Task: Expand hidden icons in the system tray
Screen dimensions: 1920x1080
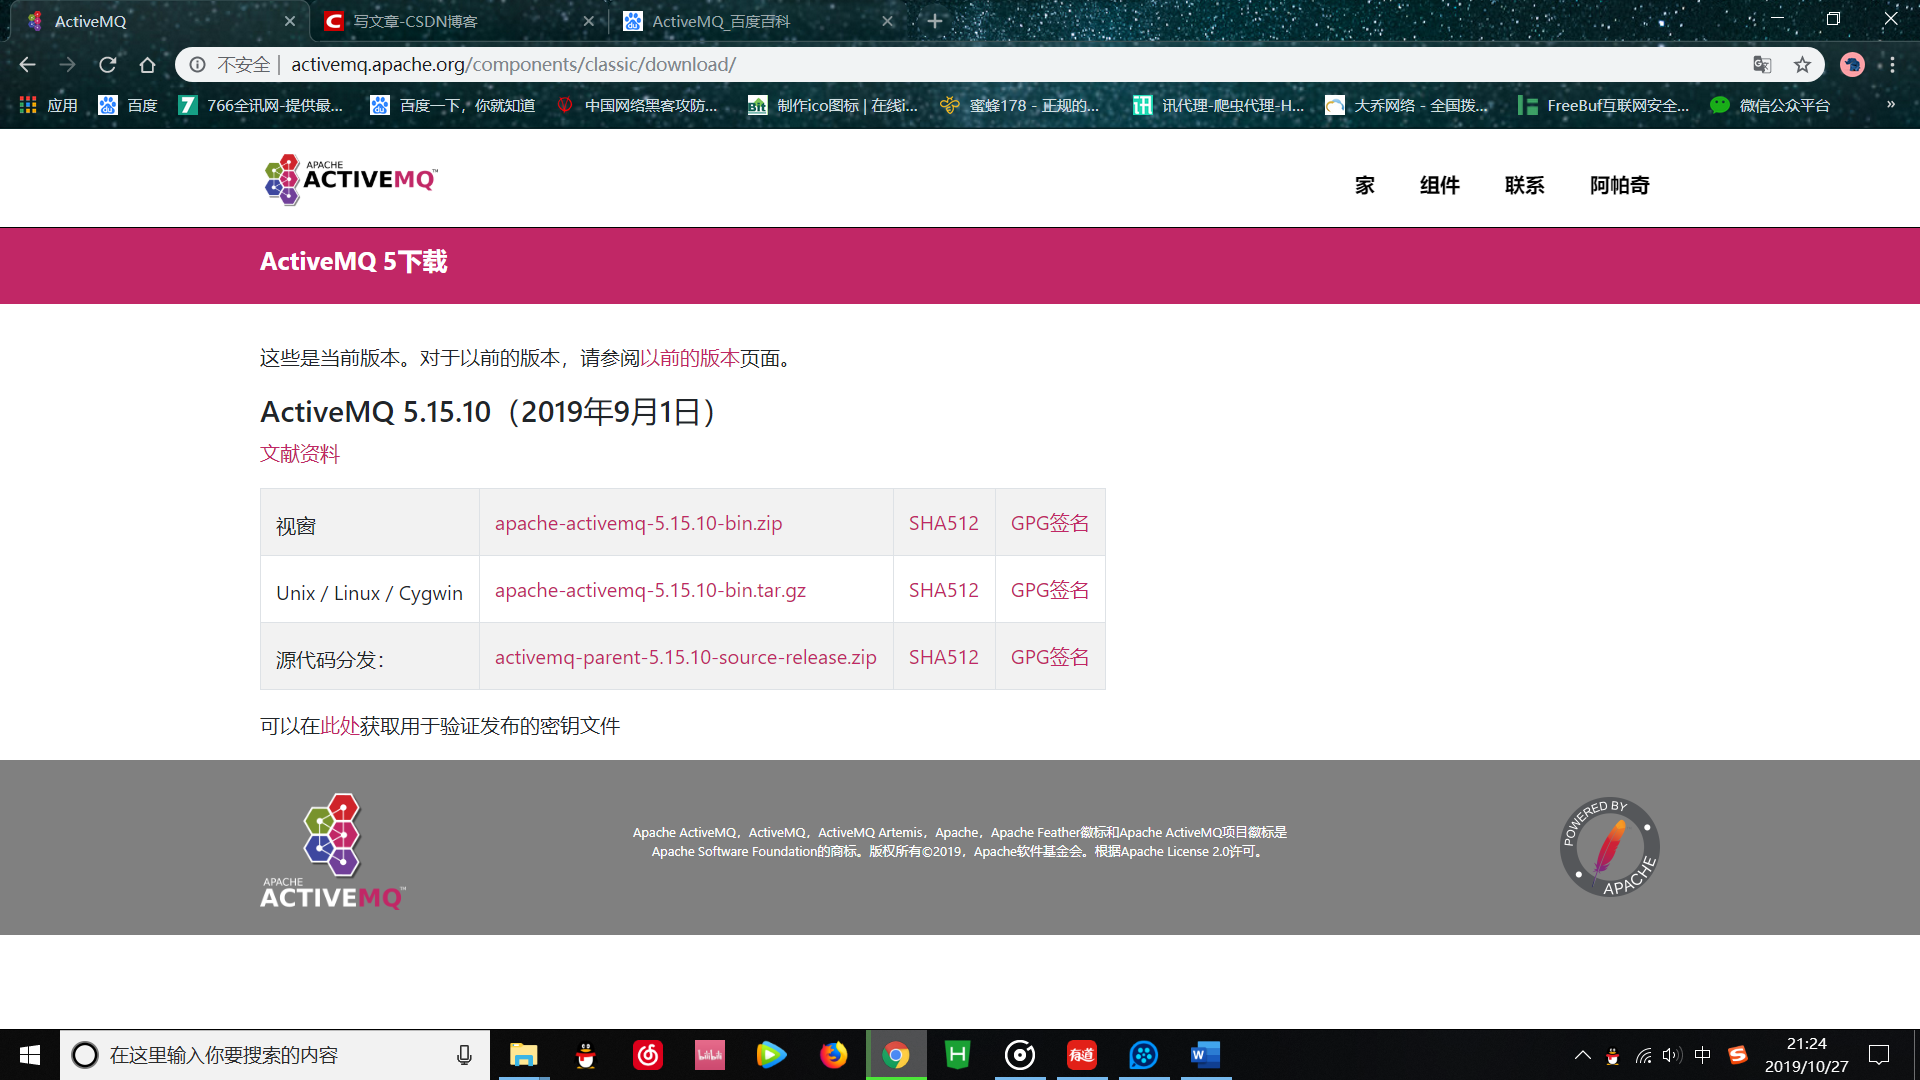Action: [1583, 1055]
